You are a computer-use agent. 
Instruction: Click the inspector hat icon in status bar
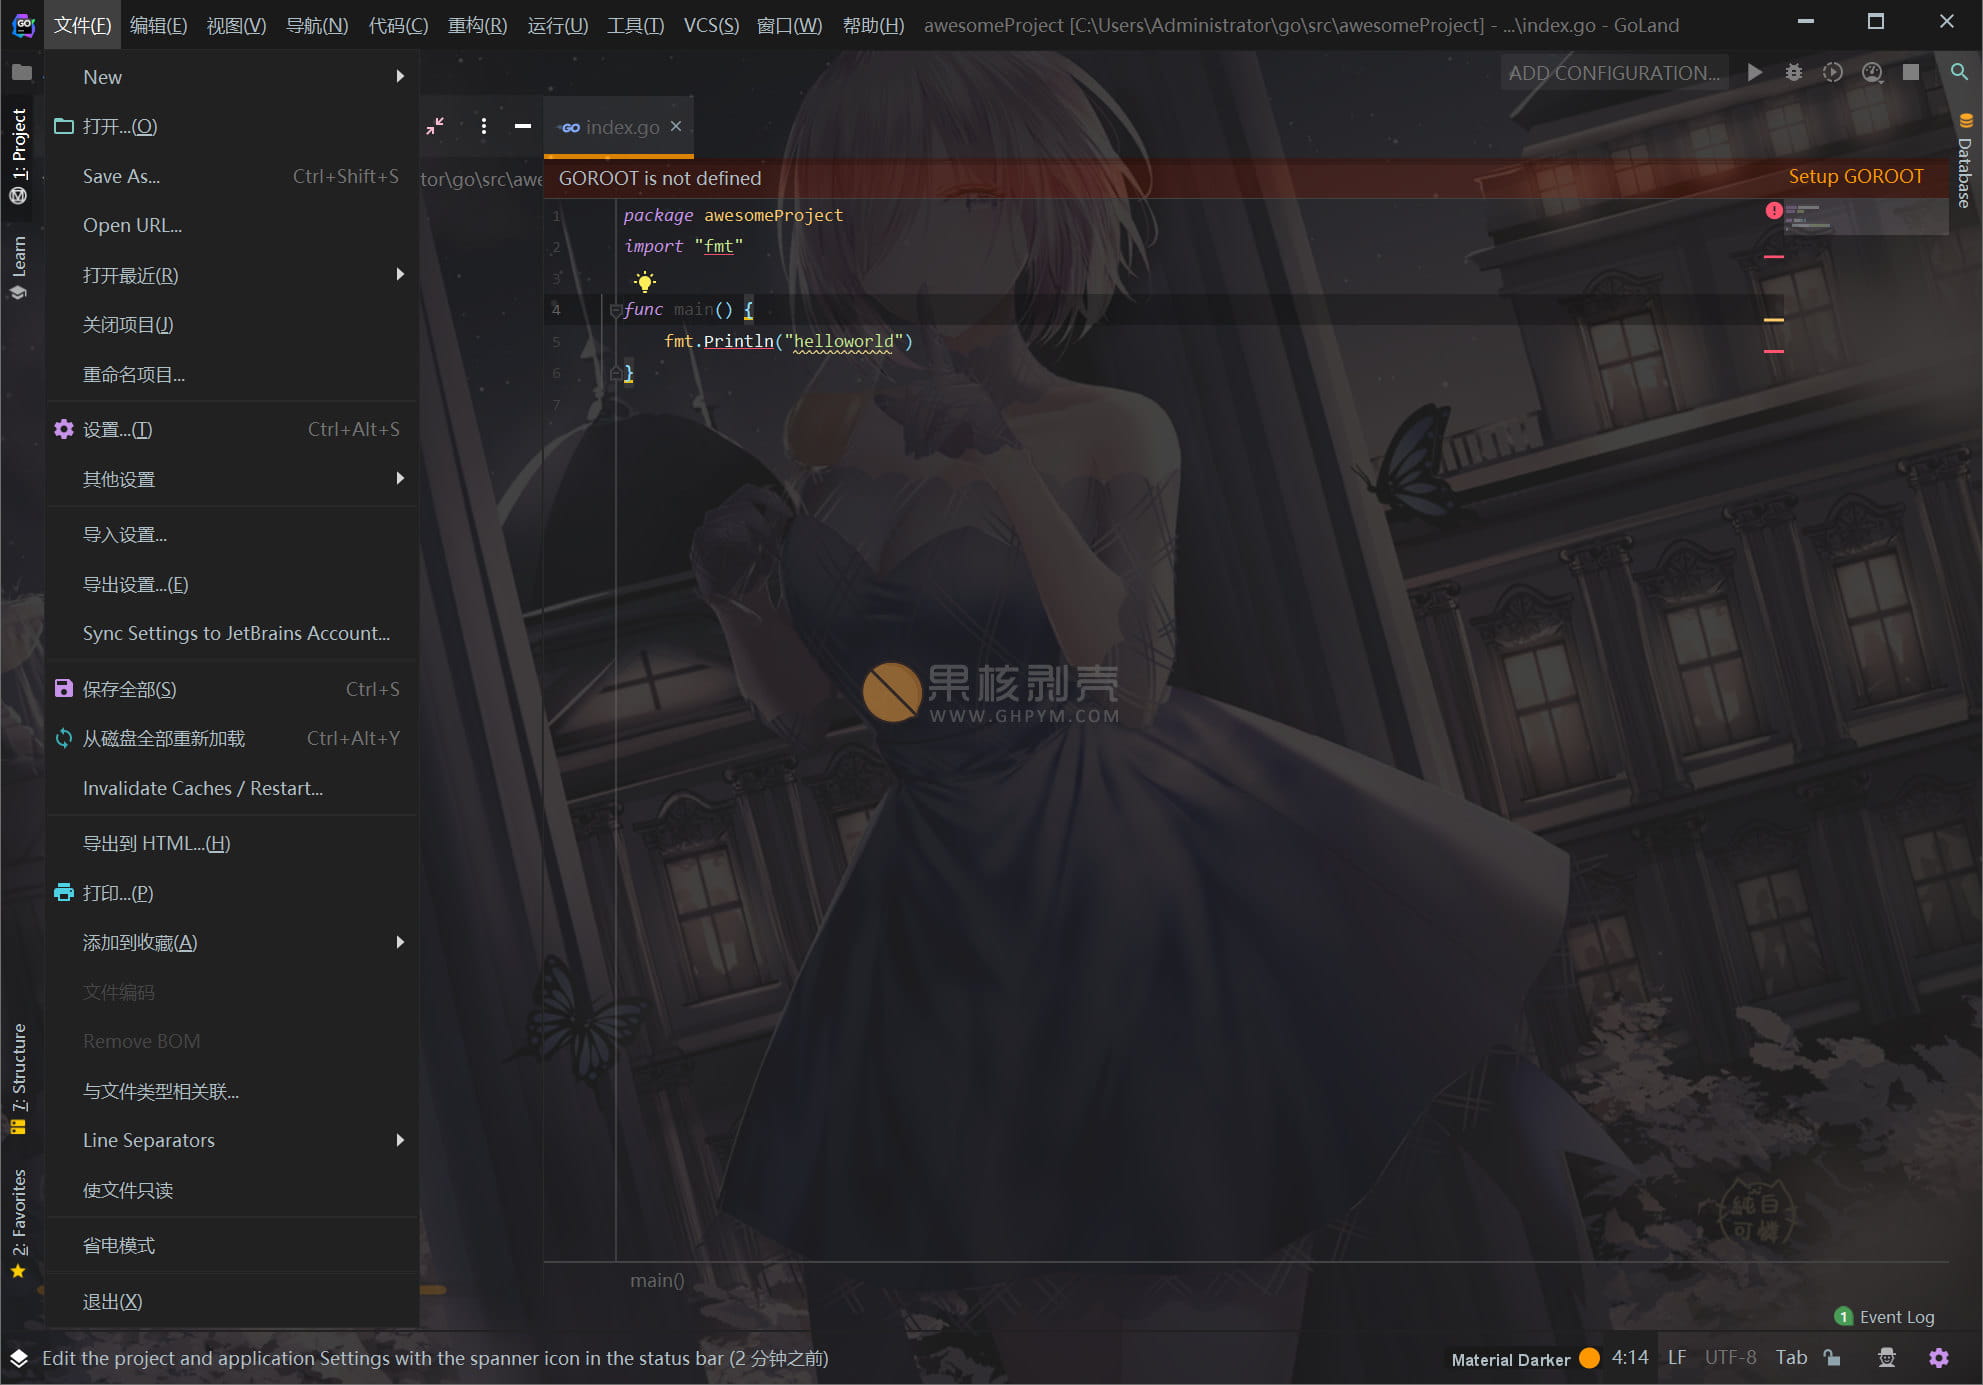(1887, 1358)
